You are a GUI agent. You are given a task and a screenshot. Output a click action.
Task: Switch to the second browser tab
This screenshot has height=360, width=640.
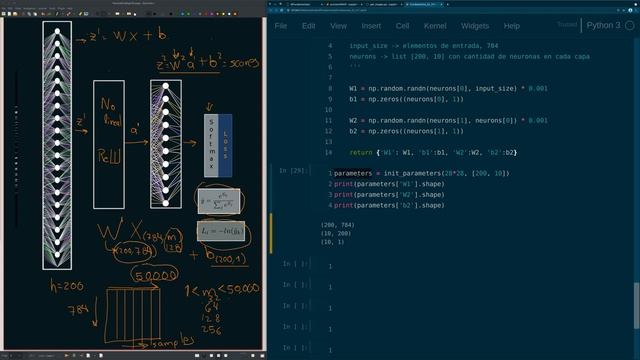344,4
